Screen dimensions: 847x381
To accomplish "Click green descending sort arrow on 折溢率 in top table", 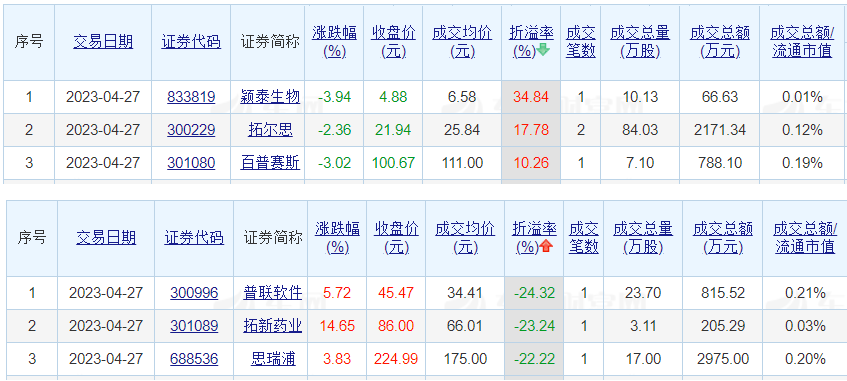I will [x=543, y=51].
